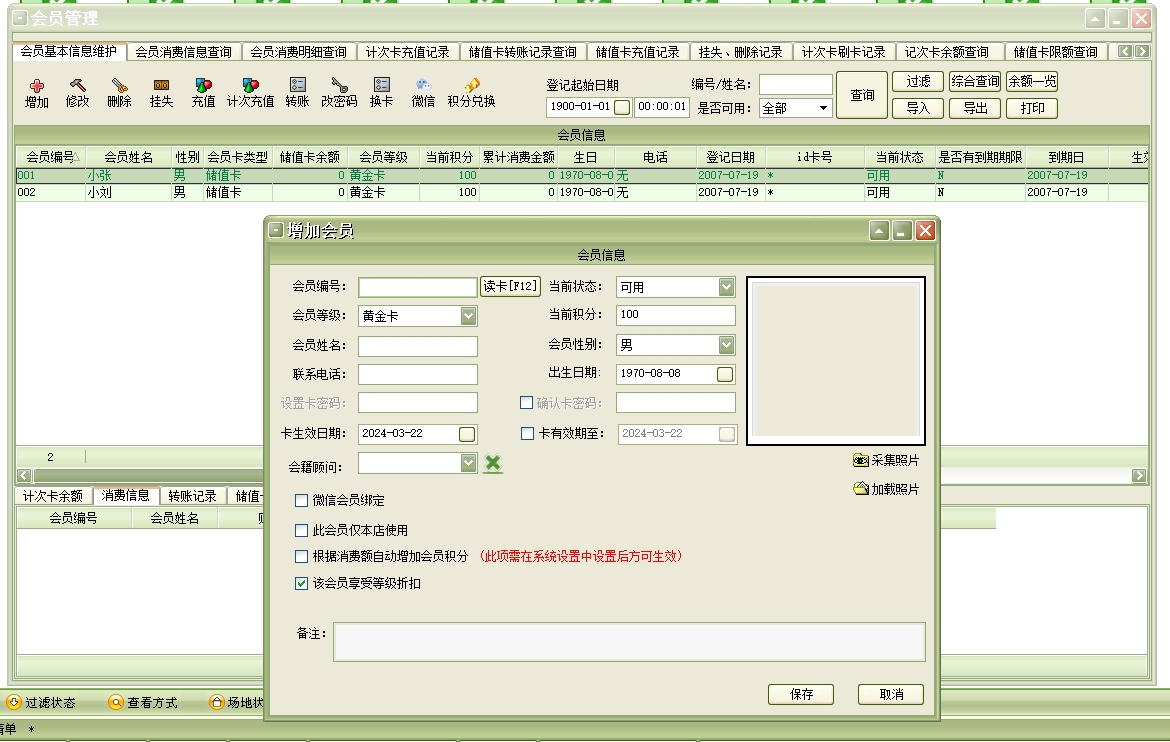Screen dimensions: 1170x742
Task: Click the 修改 (modify) hammer icon
Action: coord(78,88)
